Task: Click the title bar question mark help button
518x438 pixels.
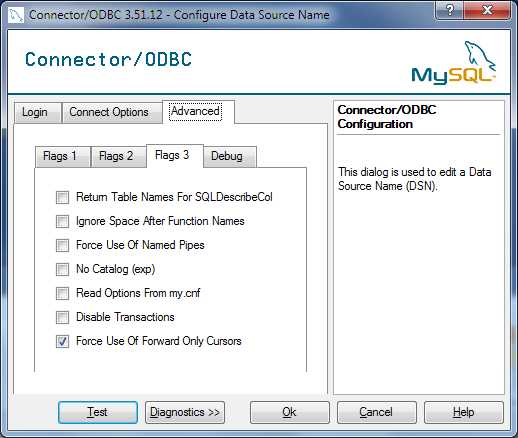Action: [449, 10]
